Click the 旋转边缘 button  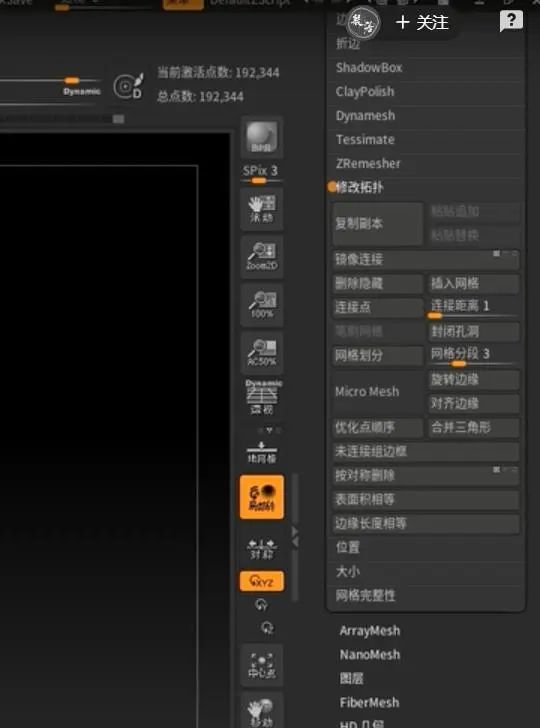click(x=474, y=380)
